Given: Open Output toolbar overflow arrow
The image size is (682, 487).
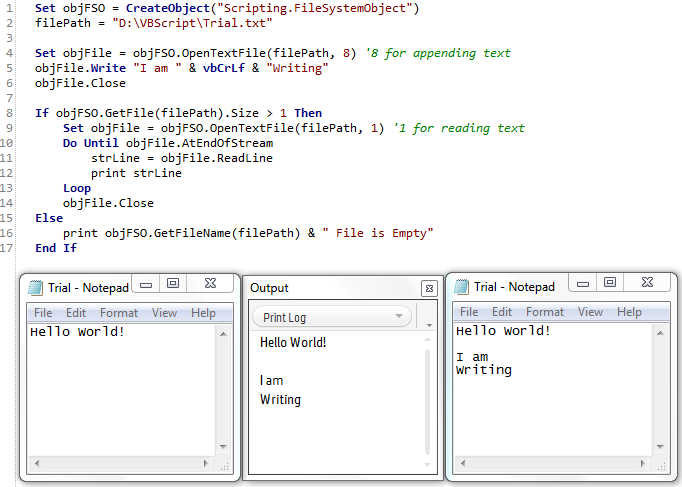Looking at the screenshot, I should [x=429, y=325].
